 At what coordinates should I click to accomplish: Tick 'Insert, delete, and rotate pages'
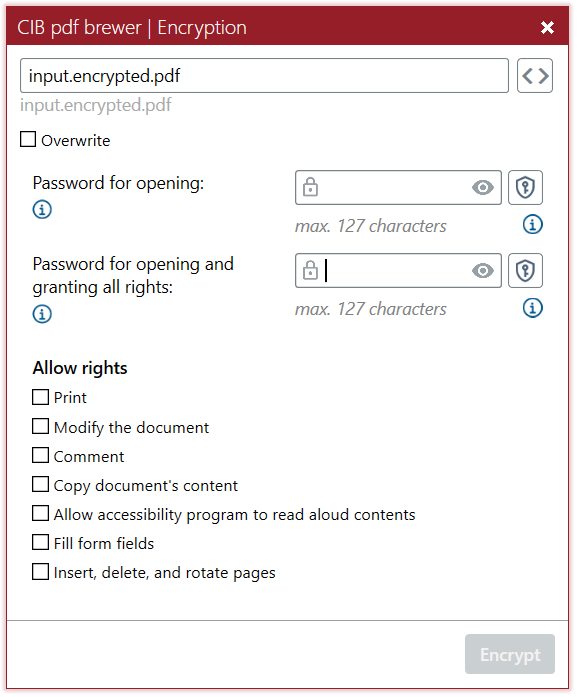(40, 572)
